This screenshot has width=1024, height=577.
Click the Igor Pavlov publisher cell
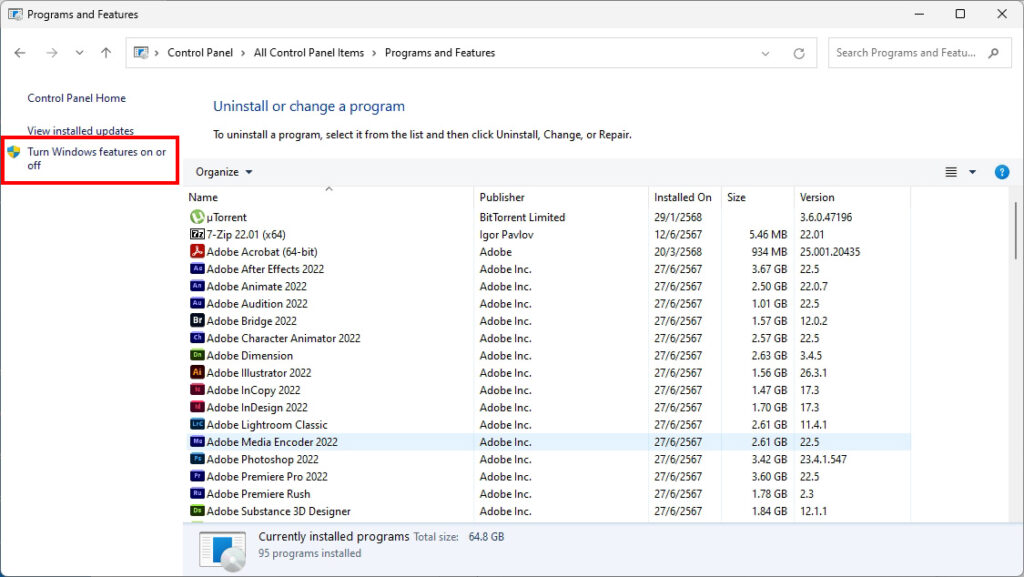tap(506, 234)
